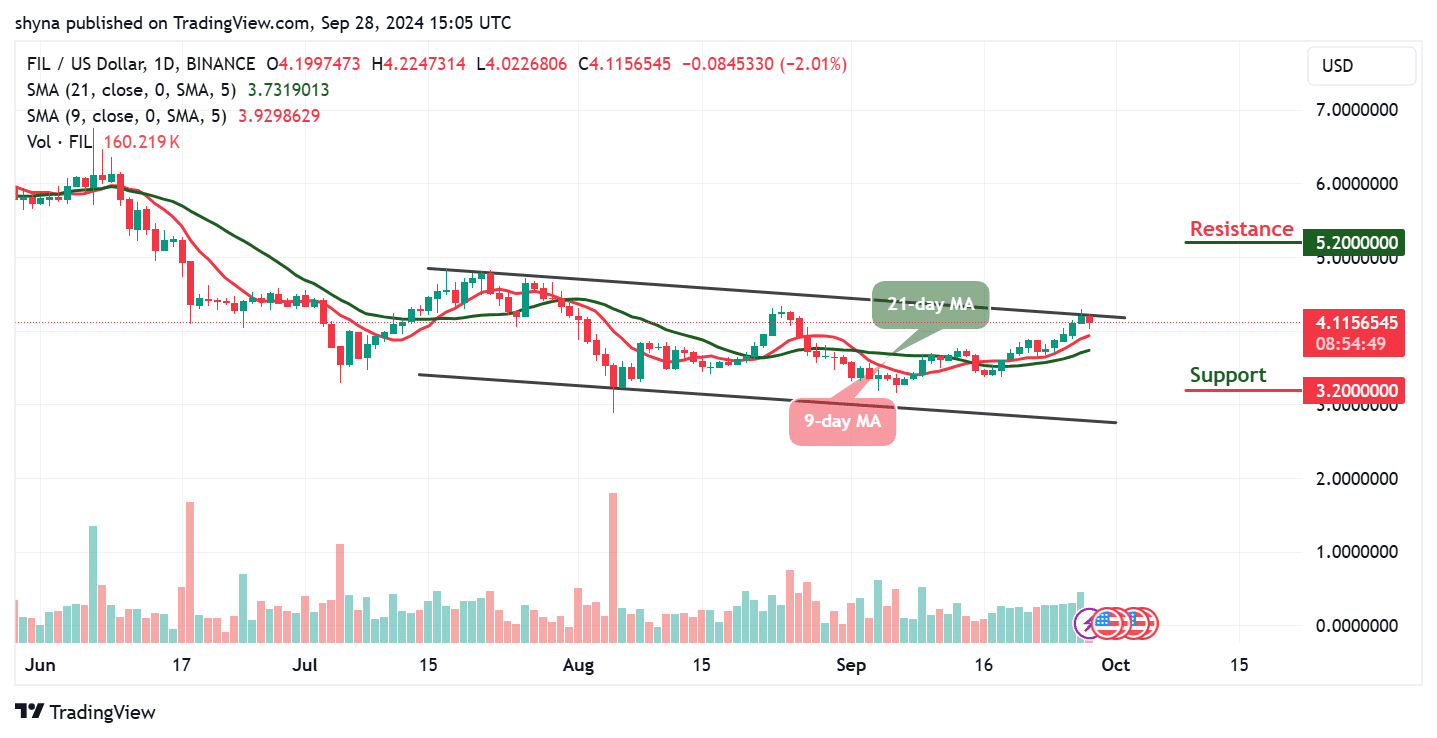The image size is (1437, 738).
Task: Click the volume value 160.219 K
Action: pos(142,142)
